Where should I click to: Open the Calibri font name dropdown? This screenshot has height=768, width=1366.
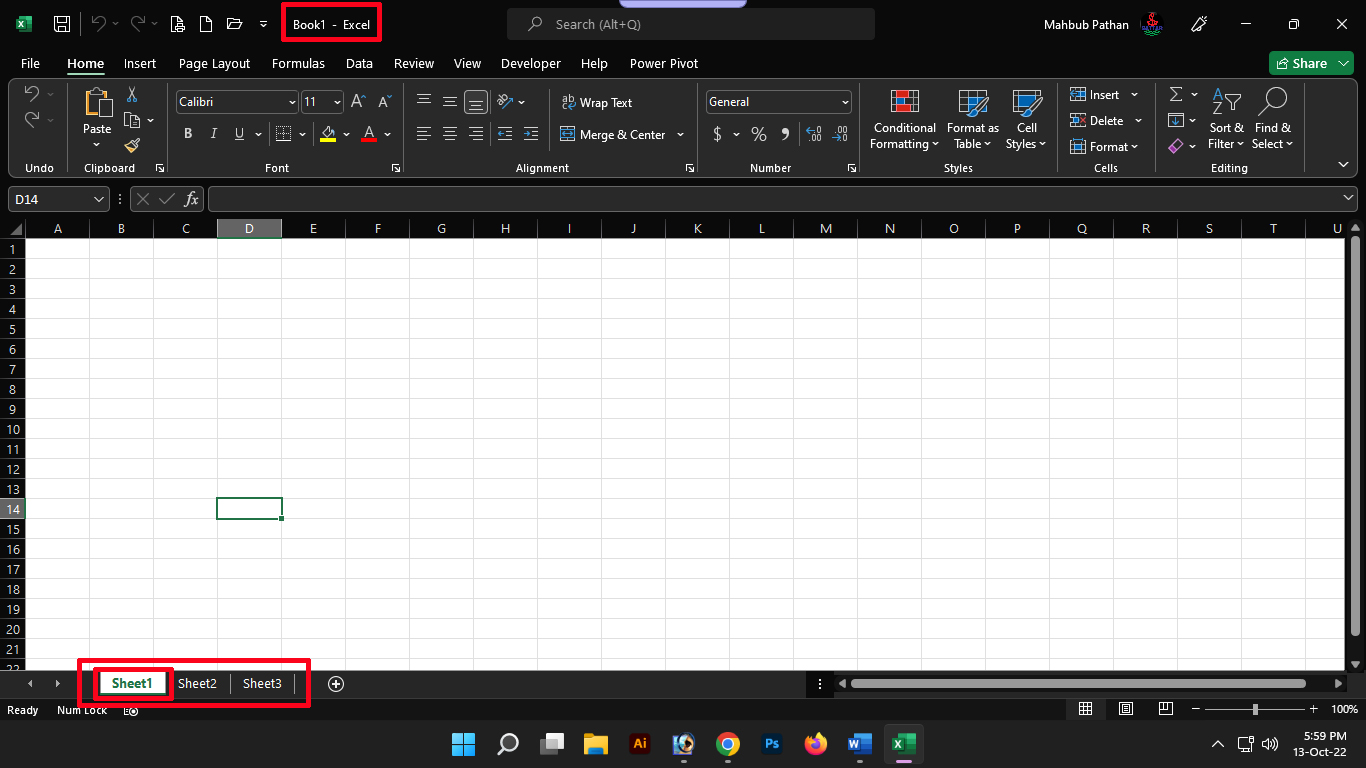(292, 102)
